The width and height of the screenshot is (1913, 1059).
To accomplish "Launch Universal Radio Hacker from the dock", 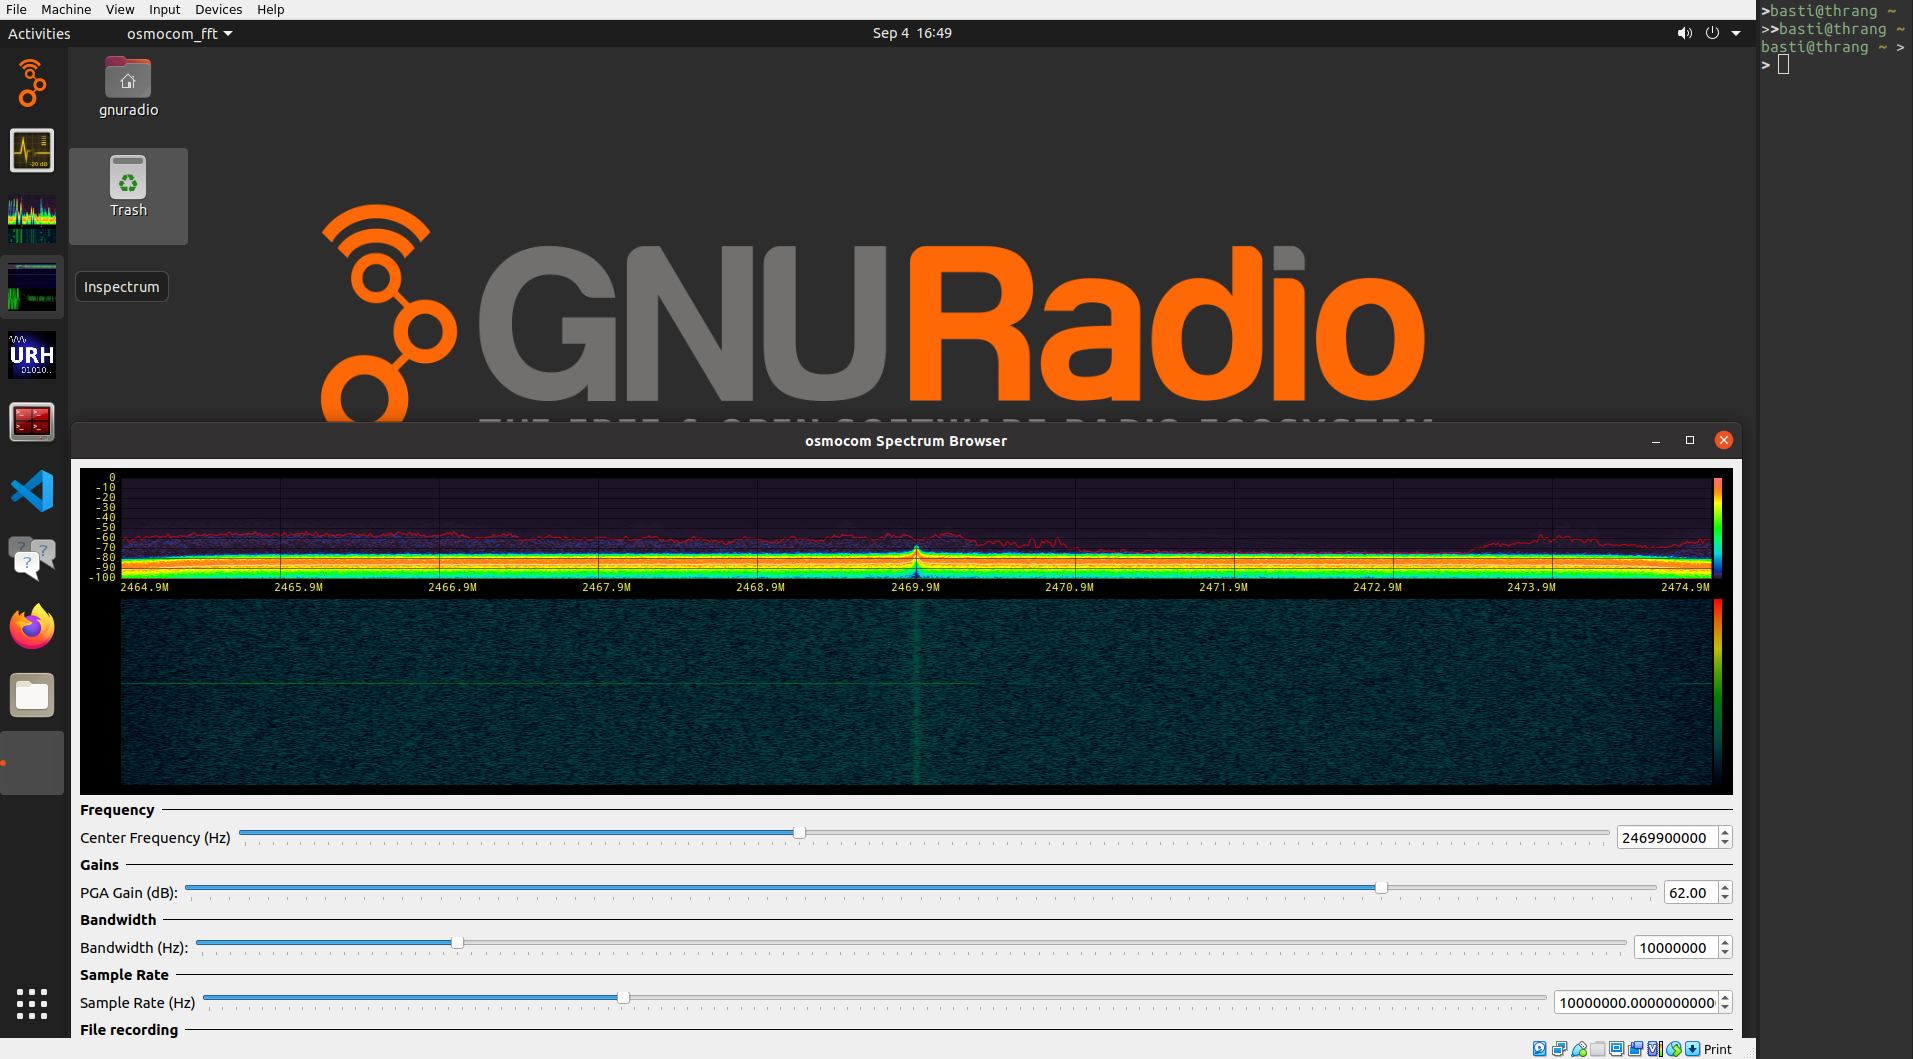I will (x=32, y=355).
